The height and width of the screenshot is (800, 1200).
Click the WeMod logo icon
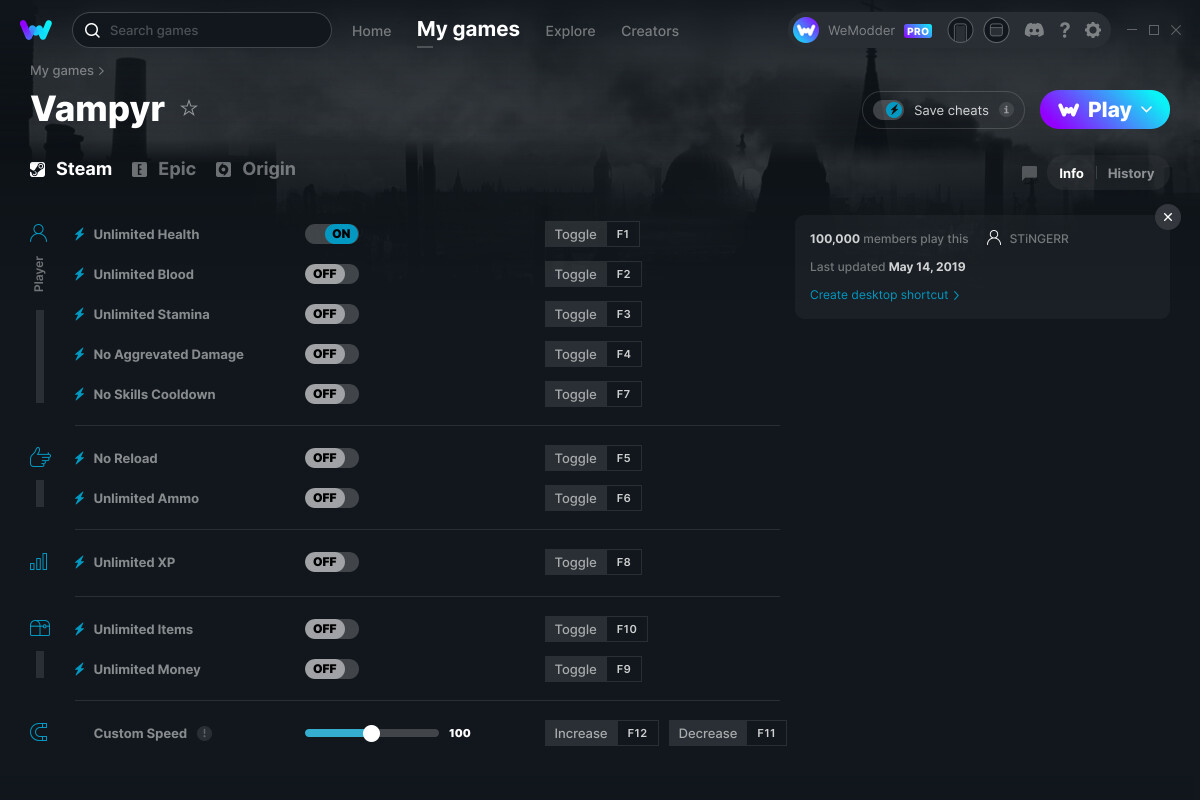click(36, 30)
